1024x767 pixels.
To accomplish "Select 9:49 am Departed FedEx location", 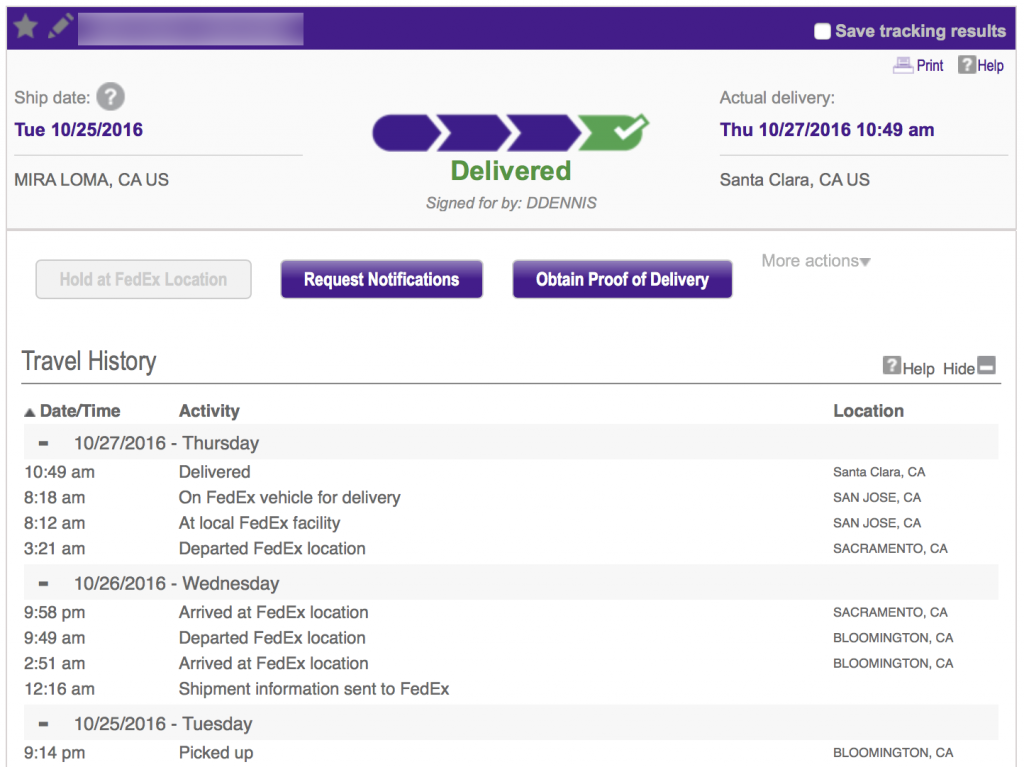I will tap(511, 638).
